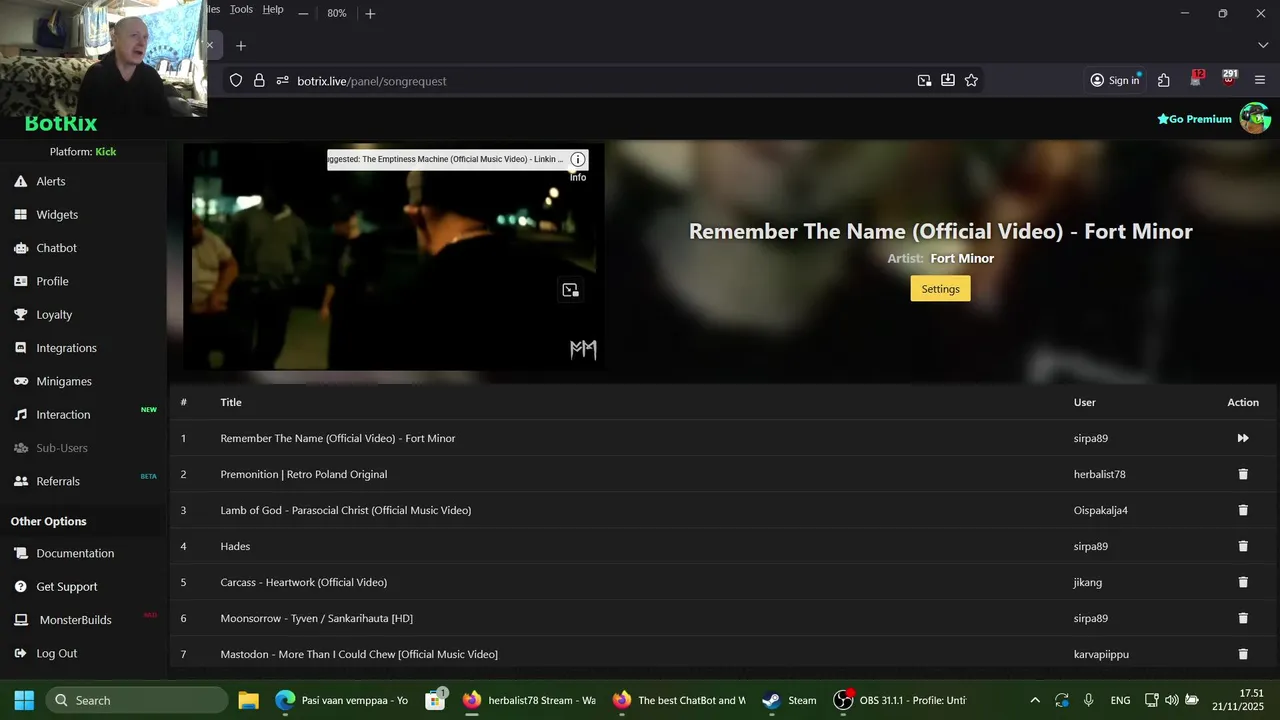Click the taskbar Search box
This screenshot has height=720, width=1280.
pos(137,700)
